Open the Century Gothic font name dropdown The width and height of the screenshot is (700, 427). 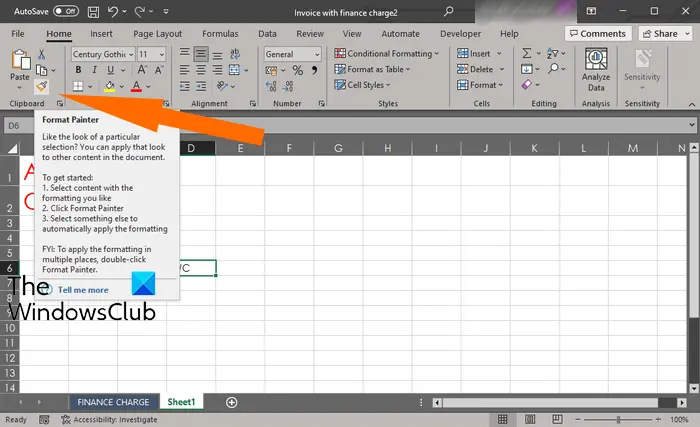131,54
